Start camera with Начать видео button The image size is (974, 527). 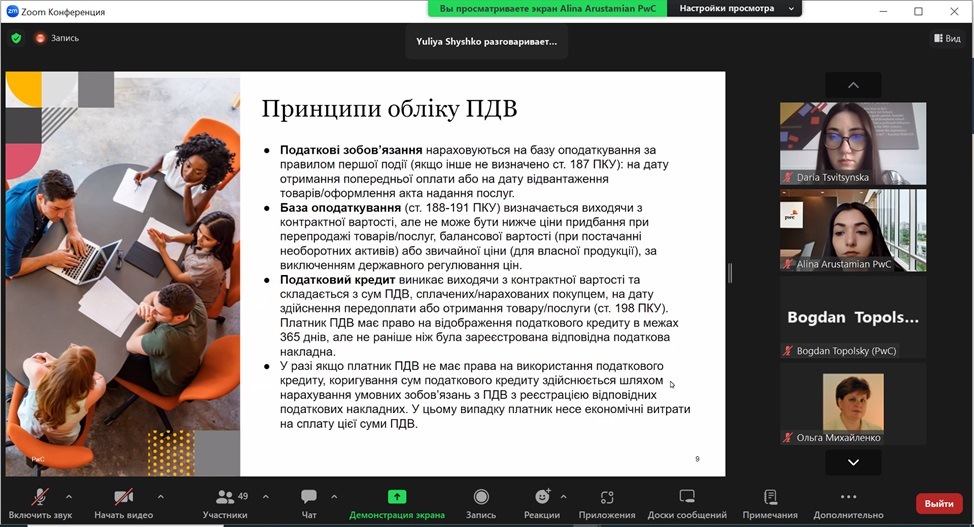click(123, 503)
